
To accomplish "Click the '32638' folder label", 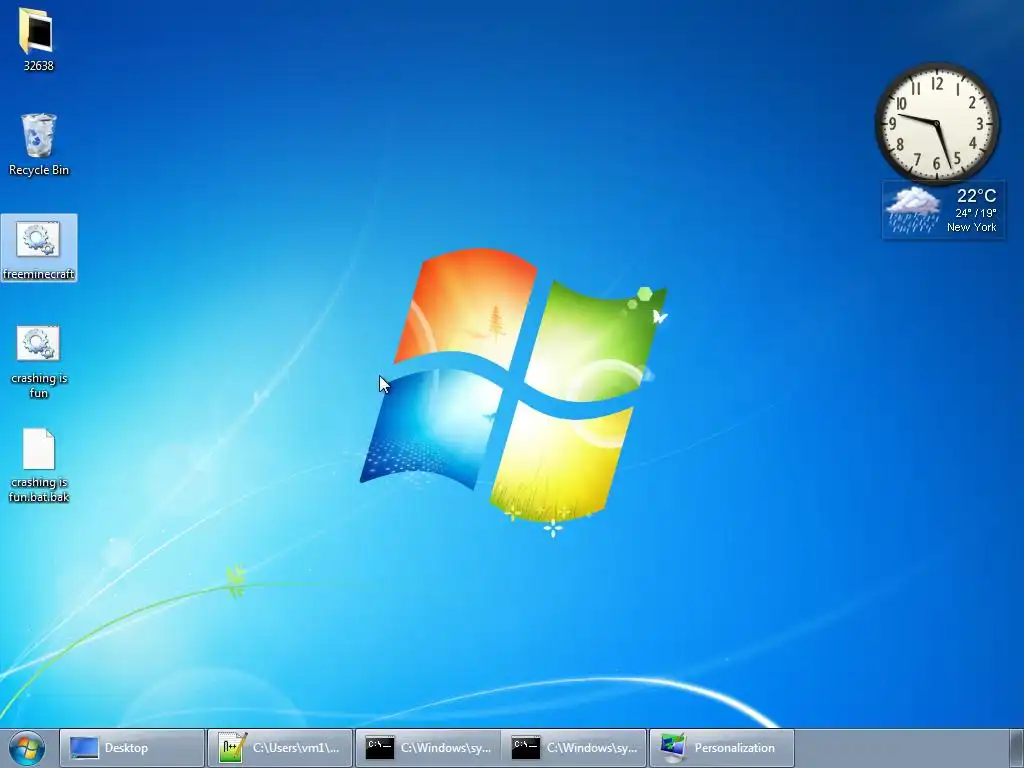I will [x=39, y=65].
